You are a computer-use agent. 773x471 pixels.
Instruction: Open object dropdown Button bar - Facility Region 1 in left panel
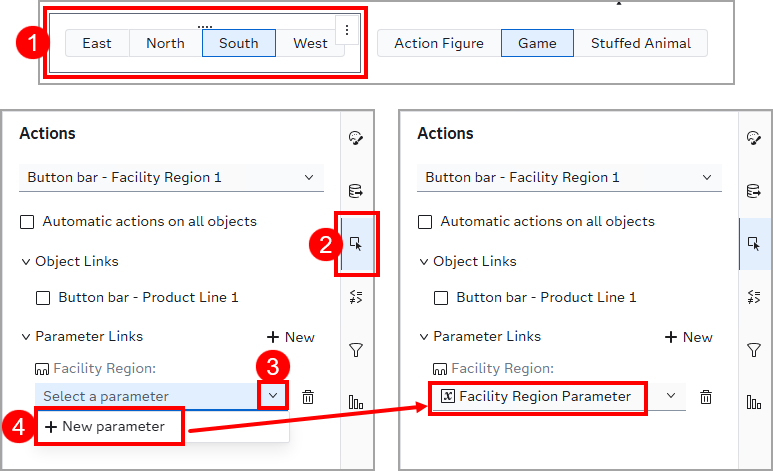pos(171,178)
